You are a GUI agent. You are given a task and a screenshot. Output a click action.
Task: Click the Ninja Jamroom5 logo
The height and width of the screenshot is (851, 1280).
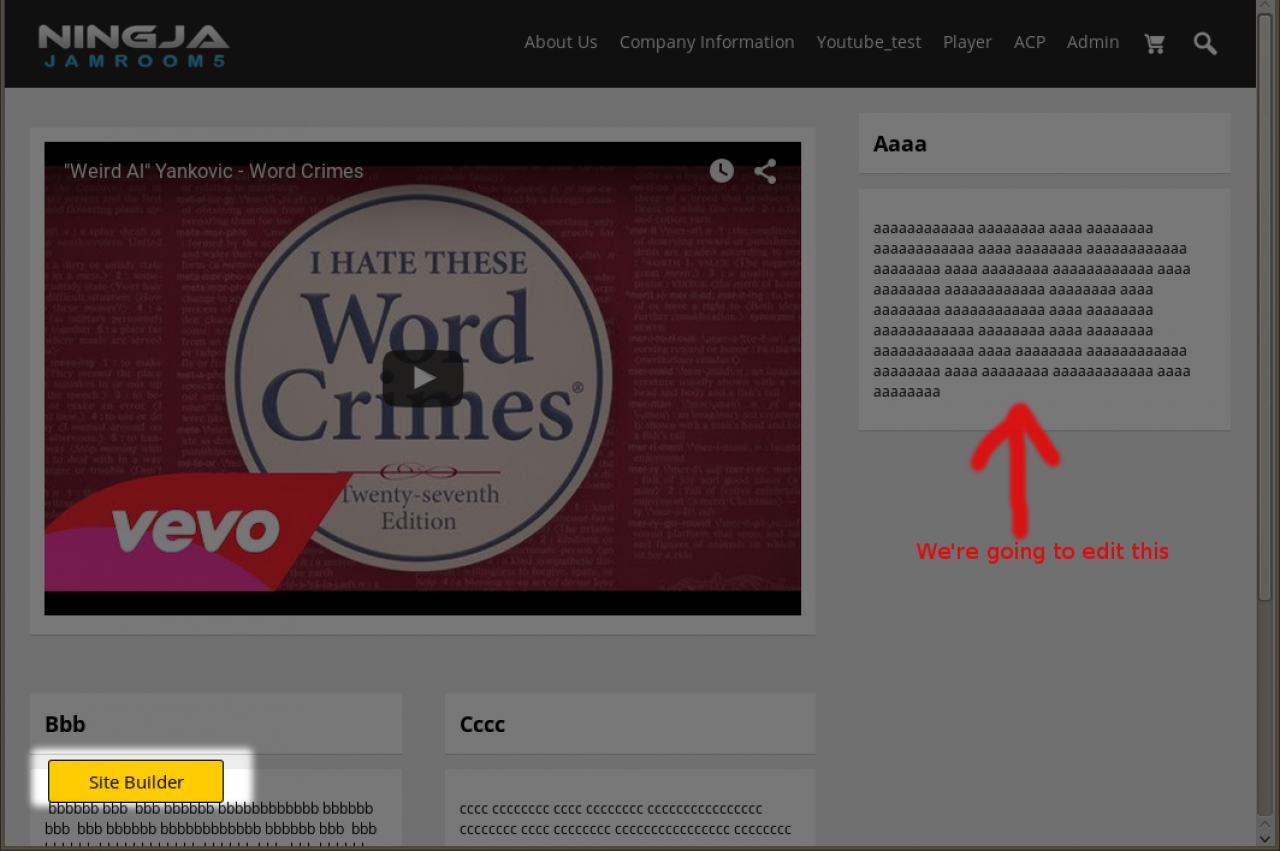click(x=134, y=45)
